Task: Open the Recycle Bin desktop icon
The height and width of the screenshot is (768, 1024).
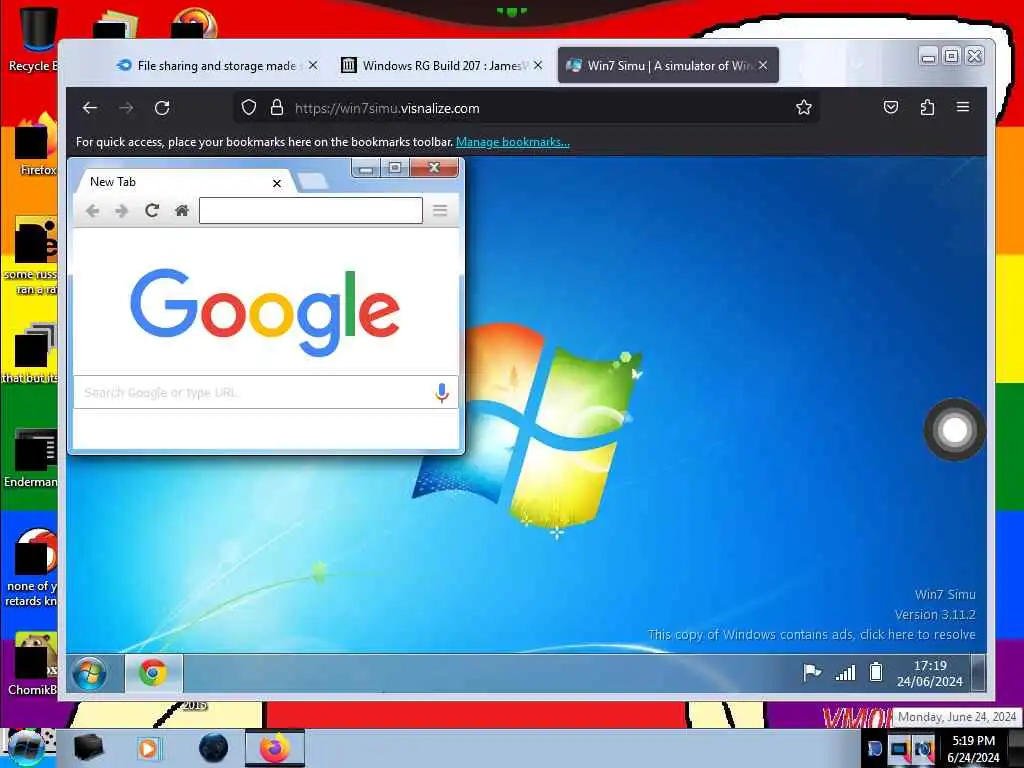Action: click(x=33, y=39)
